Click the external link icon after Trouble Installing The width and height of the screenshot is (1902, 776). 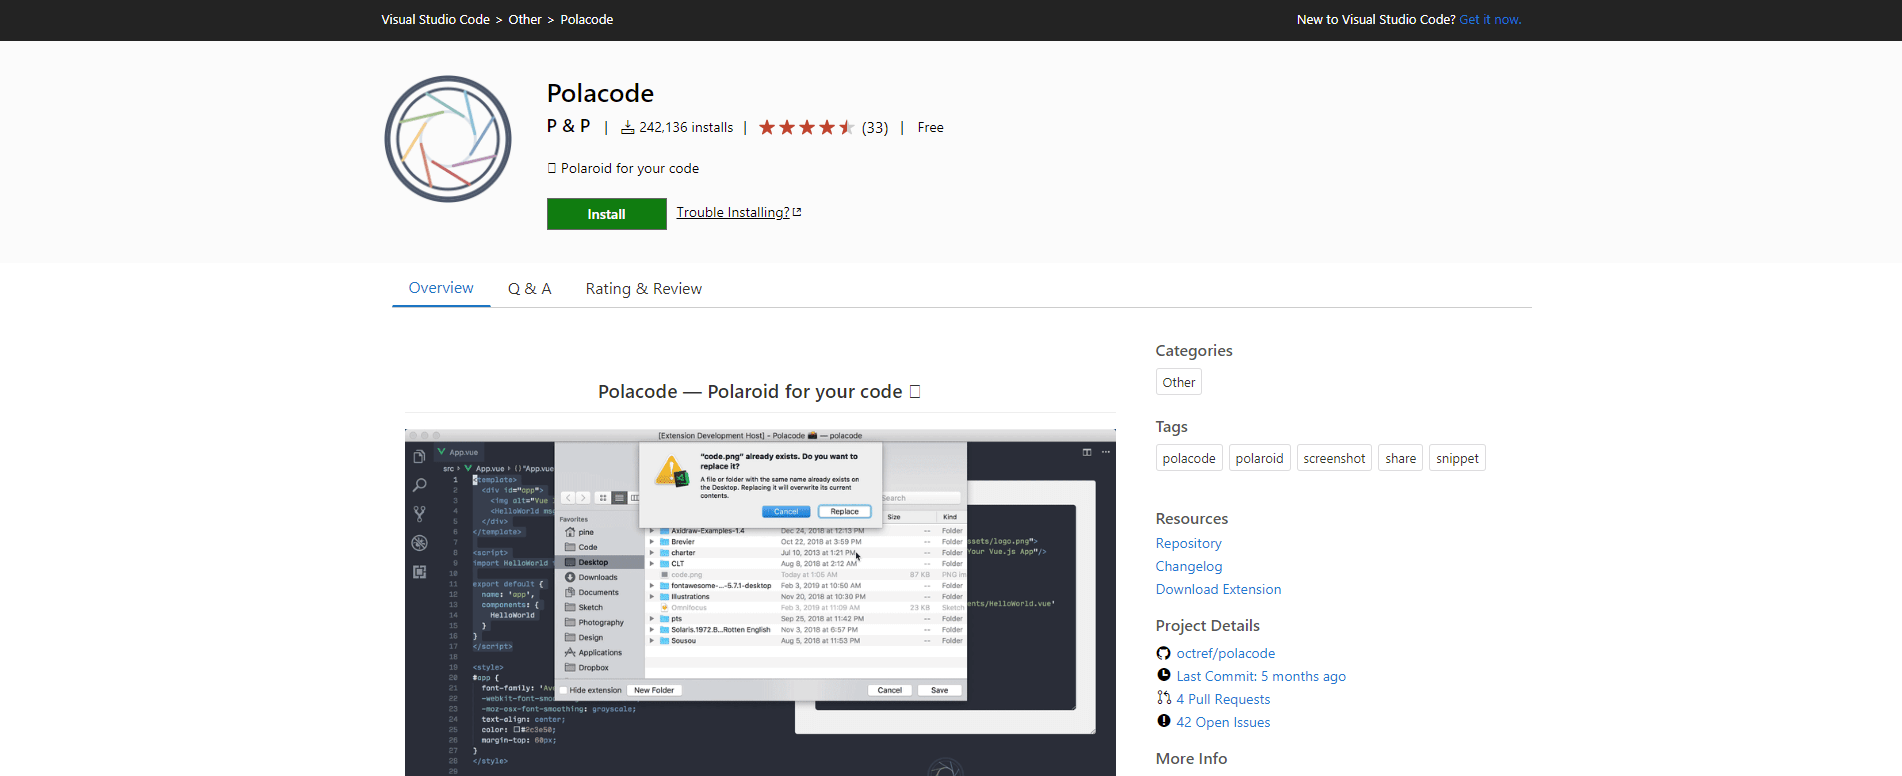pos(797,212)
